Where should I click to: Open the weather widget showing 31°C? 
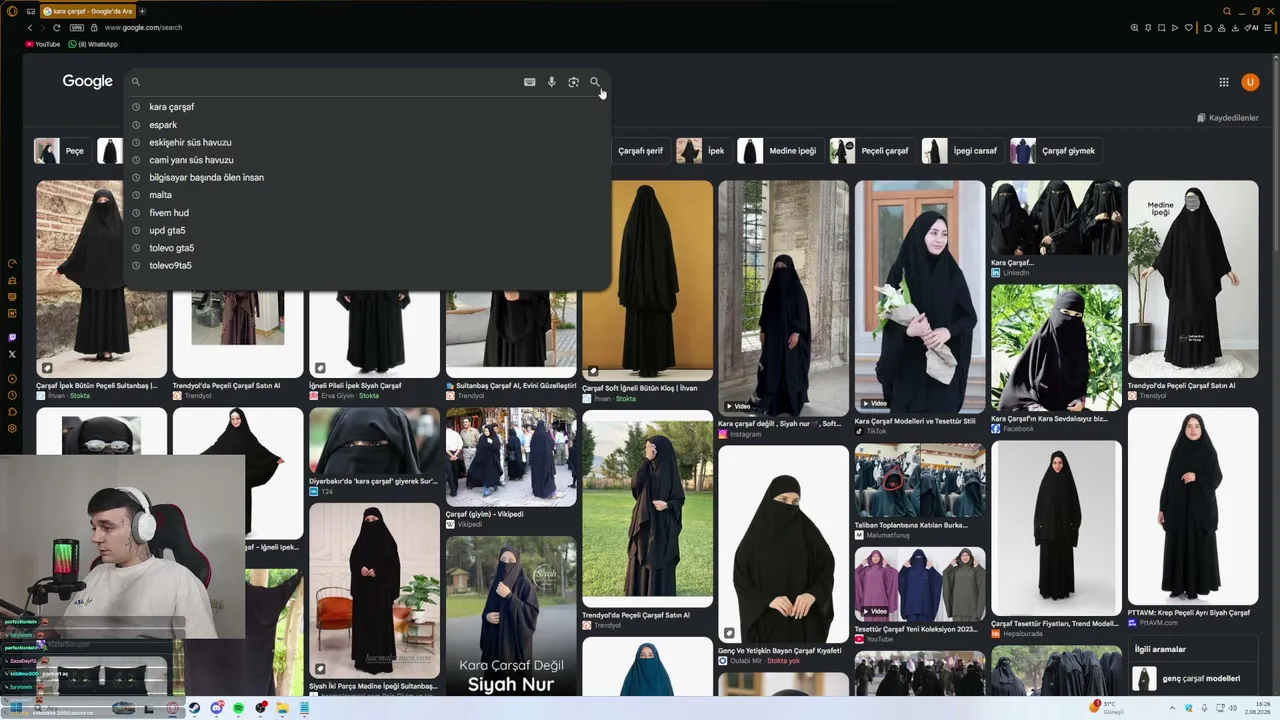point(1108,708)
